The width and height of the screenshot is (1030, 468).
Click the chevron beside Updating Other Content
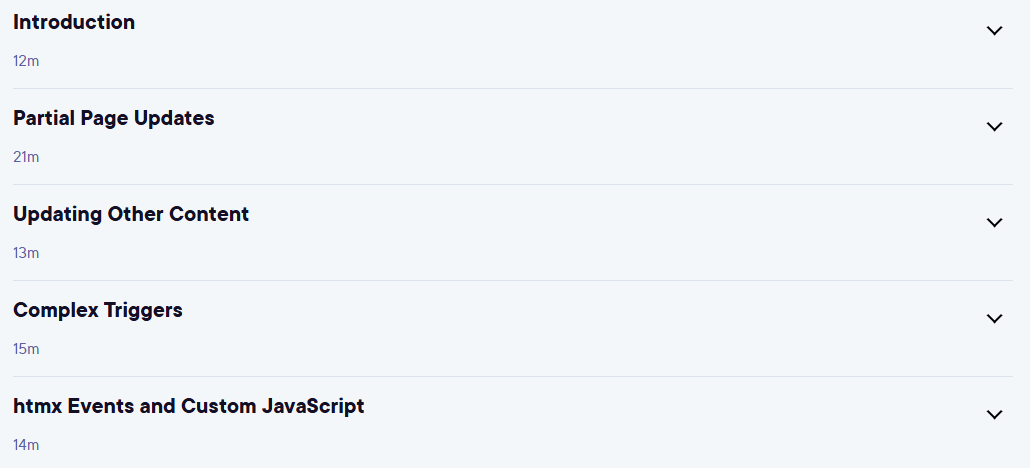coord(995,222)
